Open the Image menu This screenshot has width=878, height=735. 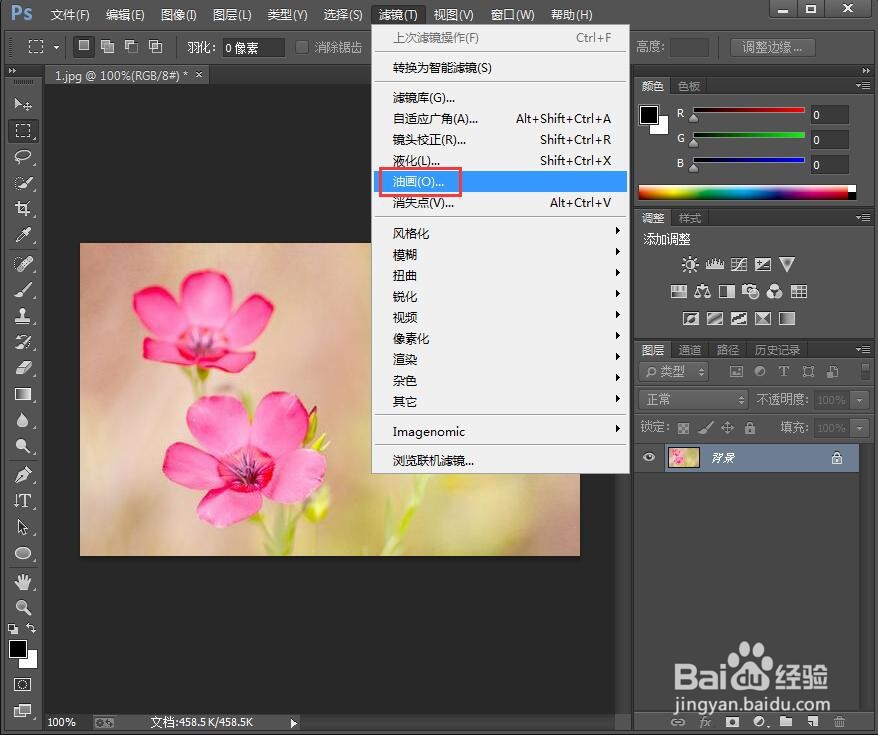click(x=179, y=15)
